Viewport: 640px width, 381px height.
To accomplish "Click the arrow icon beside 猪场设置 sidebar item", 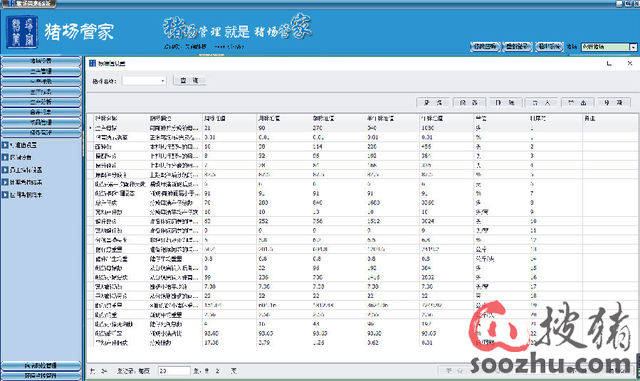I will click(x=5, y=145).
